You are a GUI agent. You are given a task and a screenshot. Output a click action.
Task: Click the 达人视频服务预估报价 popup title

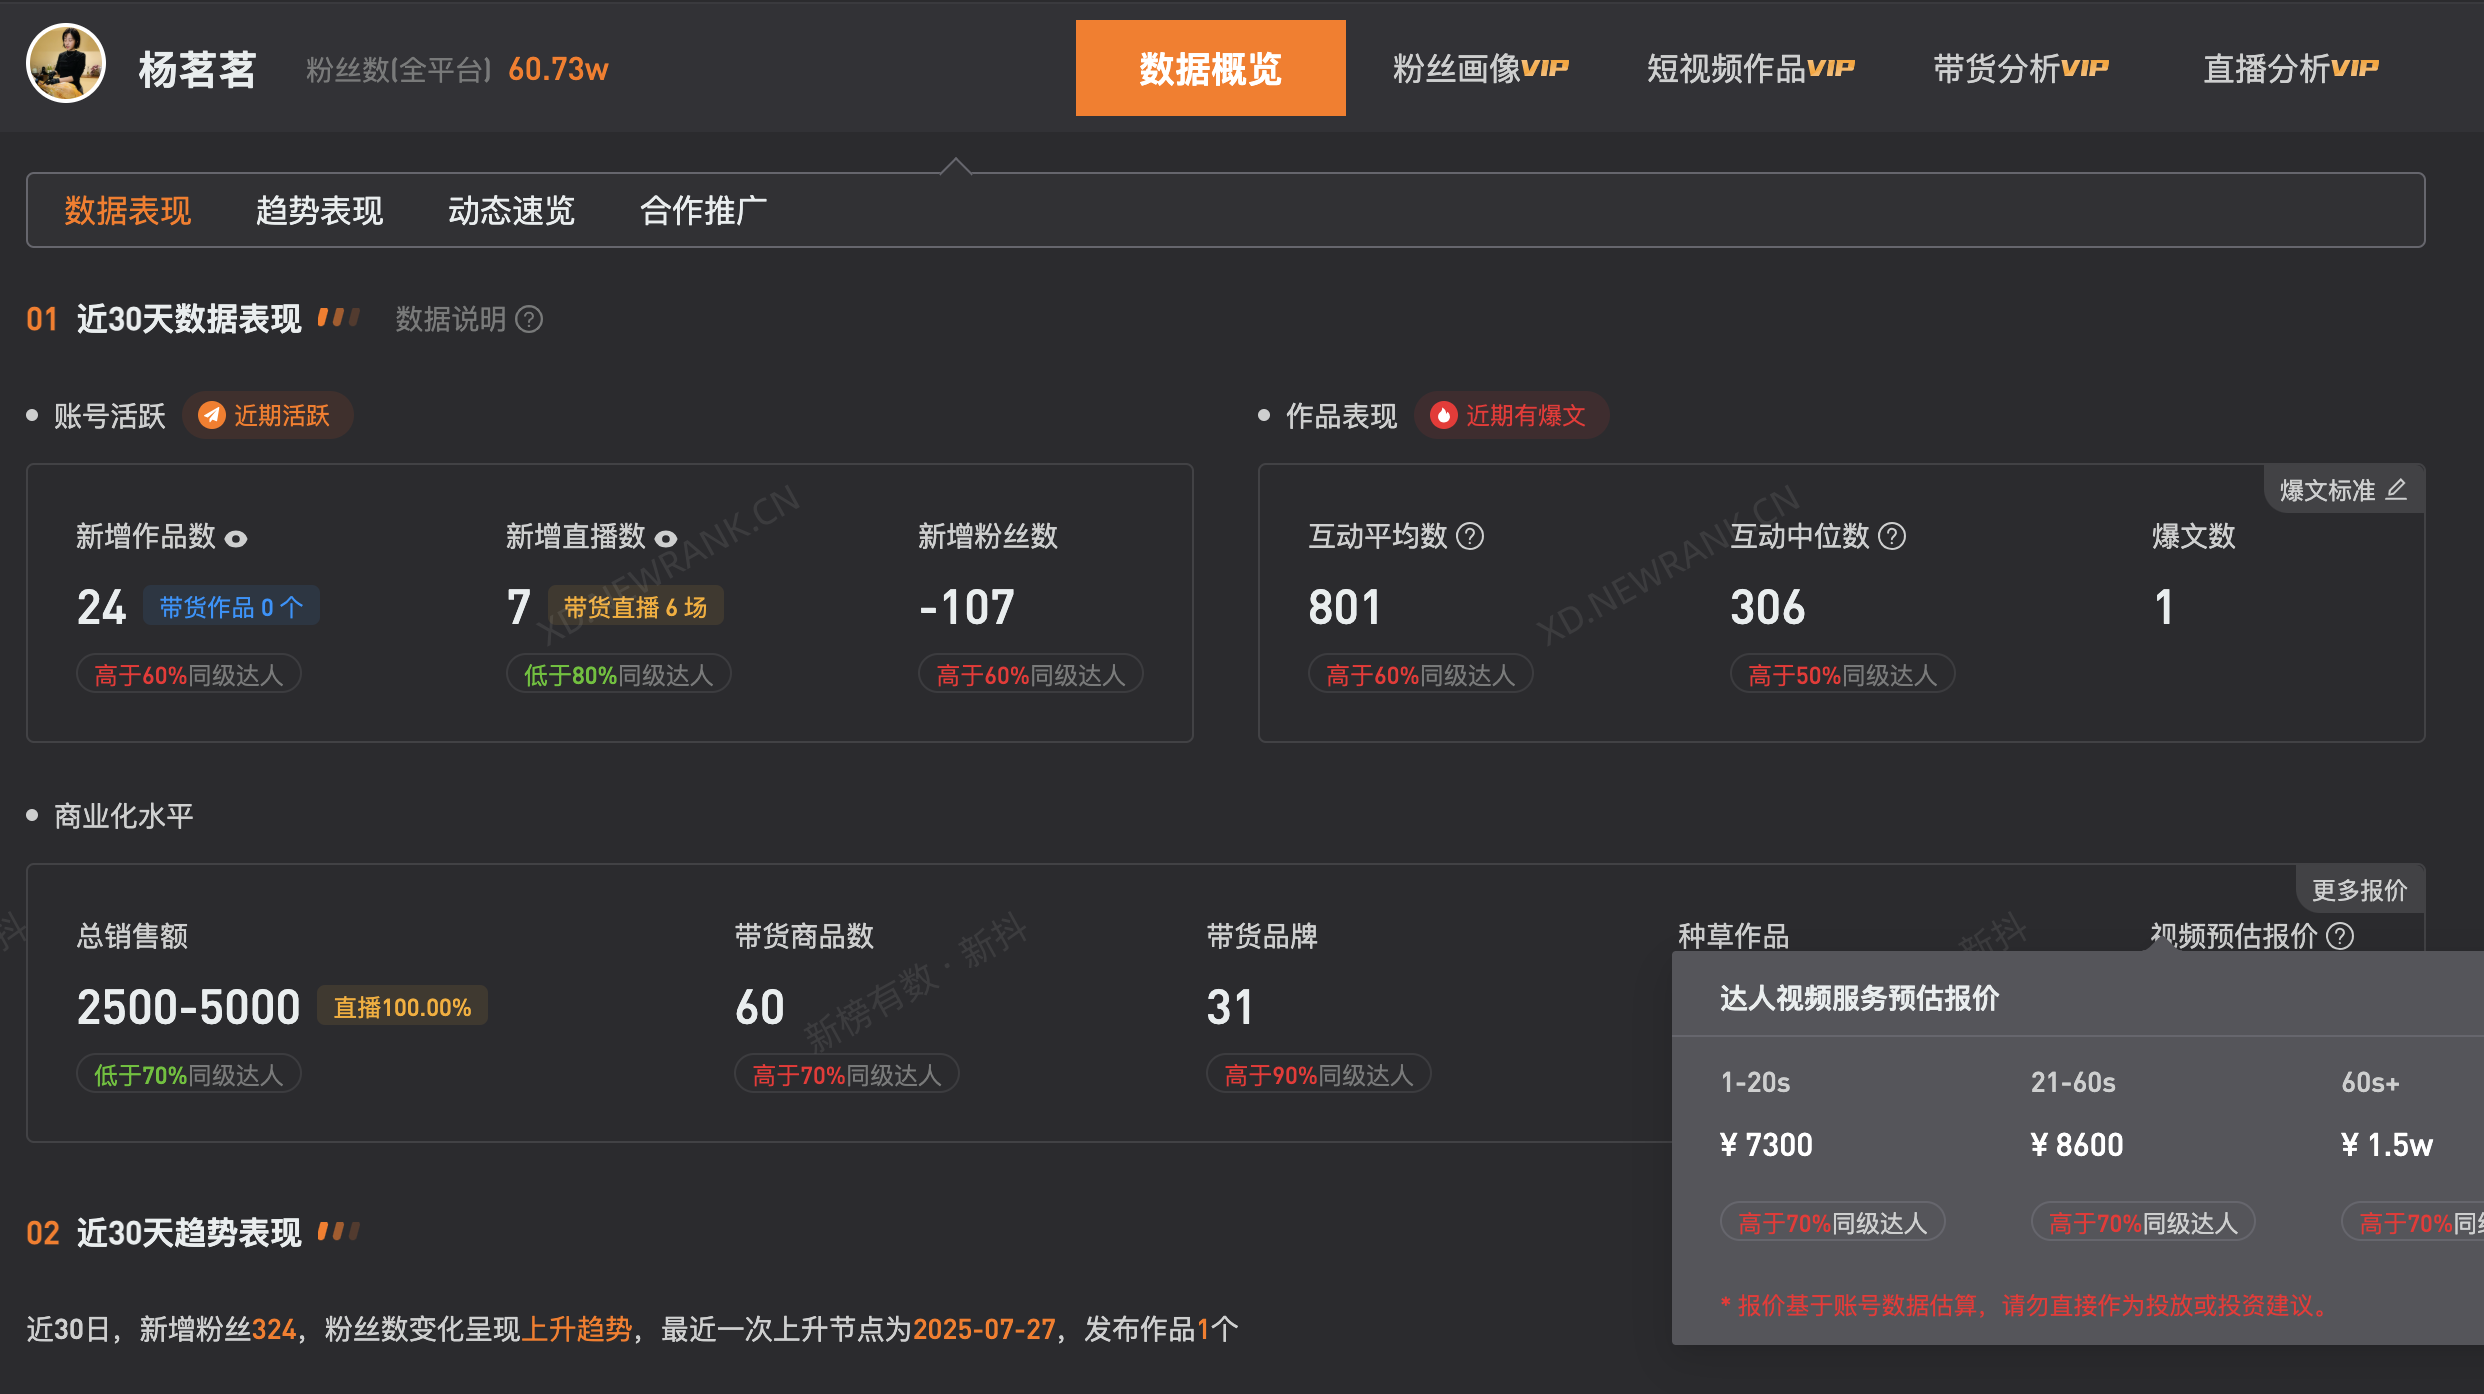pyautogui.click(x=1859, y=998)
